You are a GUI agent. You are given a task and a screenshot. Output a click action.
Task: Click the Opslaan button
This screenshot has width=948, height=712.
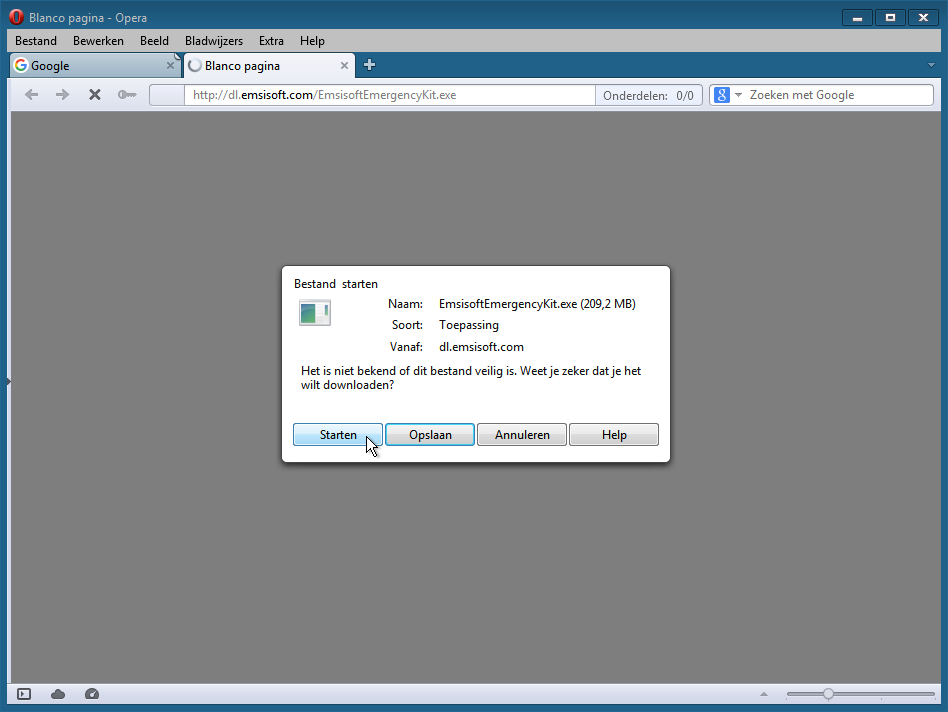430,435
